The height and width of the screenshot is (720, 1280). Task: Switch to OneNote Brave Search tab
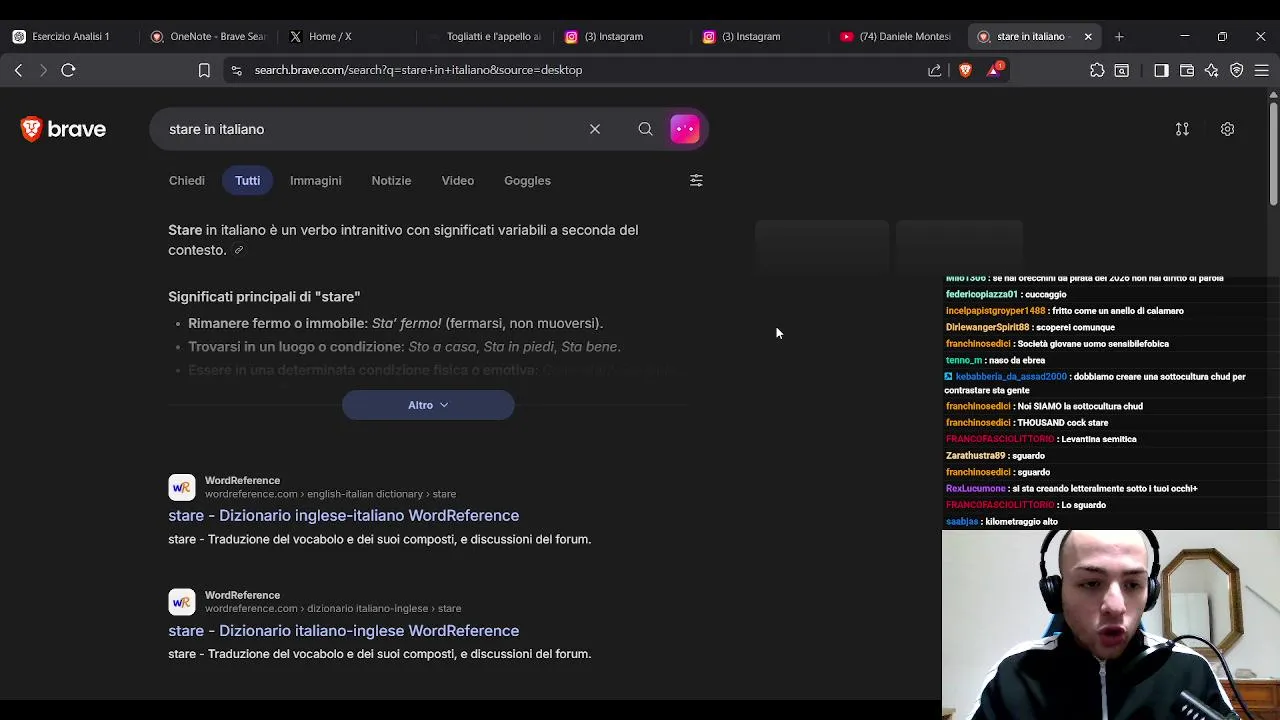tap(209, 36)
